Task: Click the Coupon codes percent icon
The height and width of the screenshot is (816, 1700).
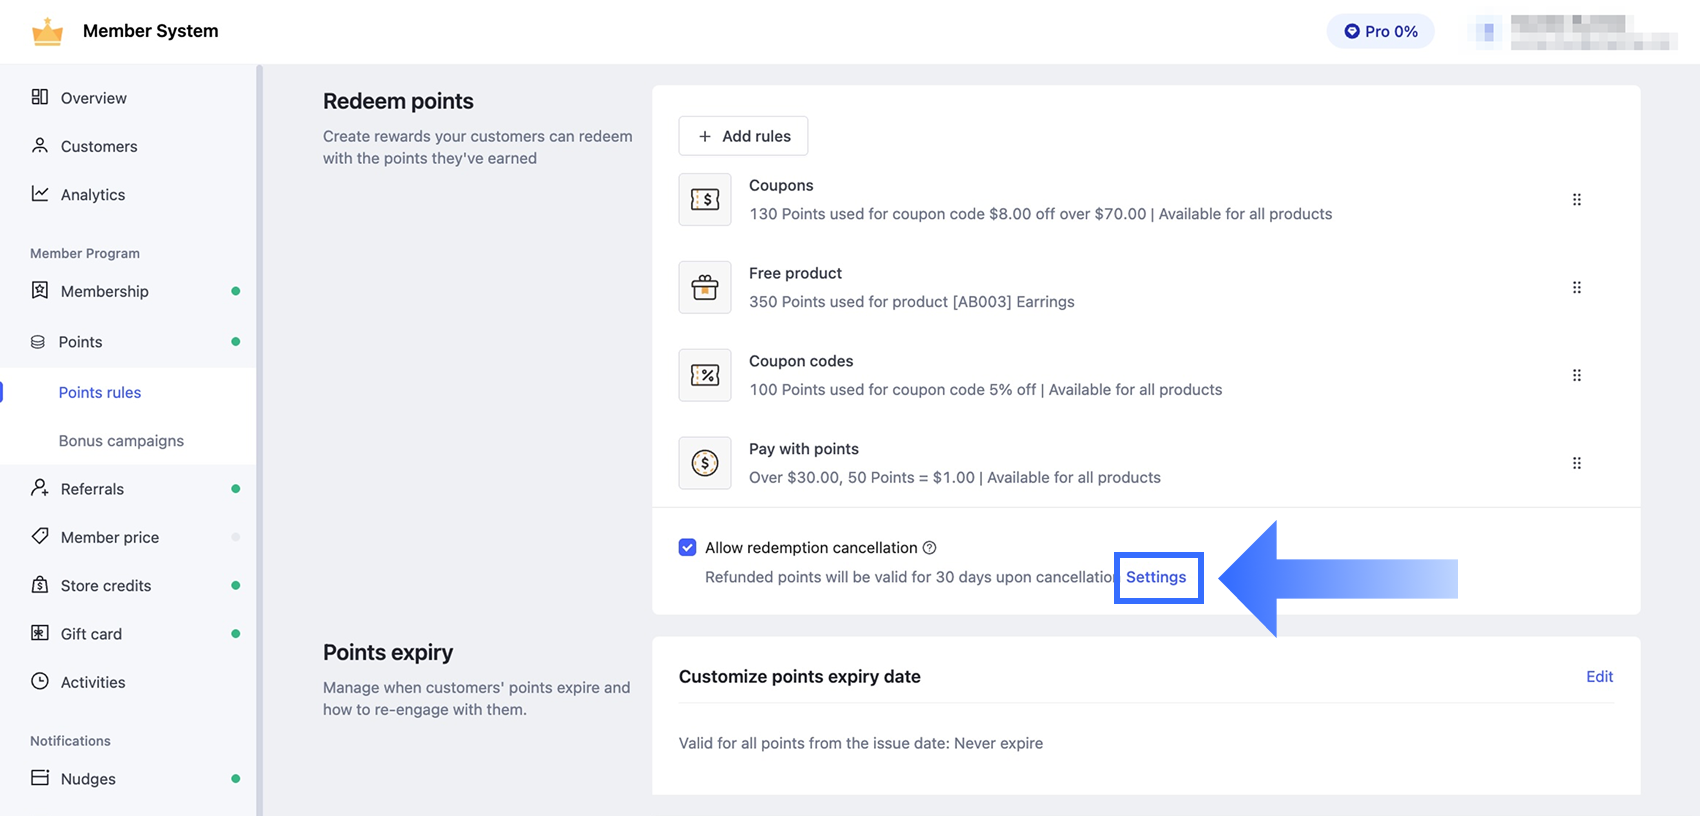Action: (x=705, y=375)
